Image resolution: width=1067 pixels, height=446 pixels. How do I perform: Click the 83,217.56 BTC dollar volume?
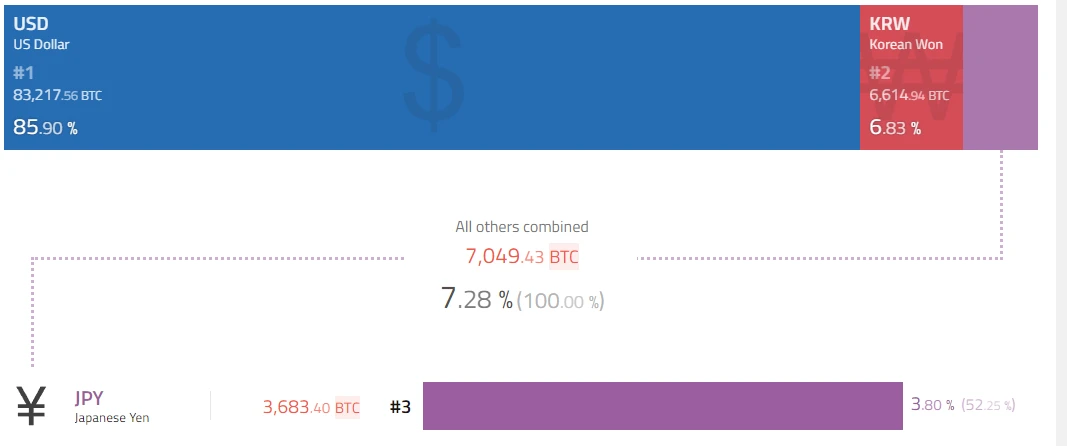click(x=57, y=95)
